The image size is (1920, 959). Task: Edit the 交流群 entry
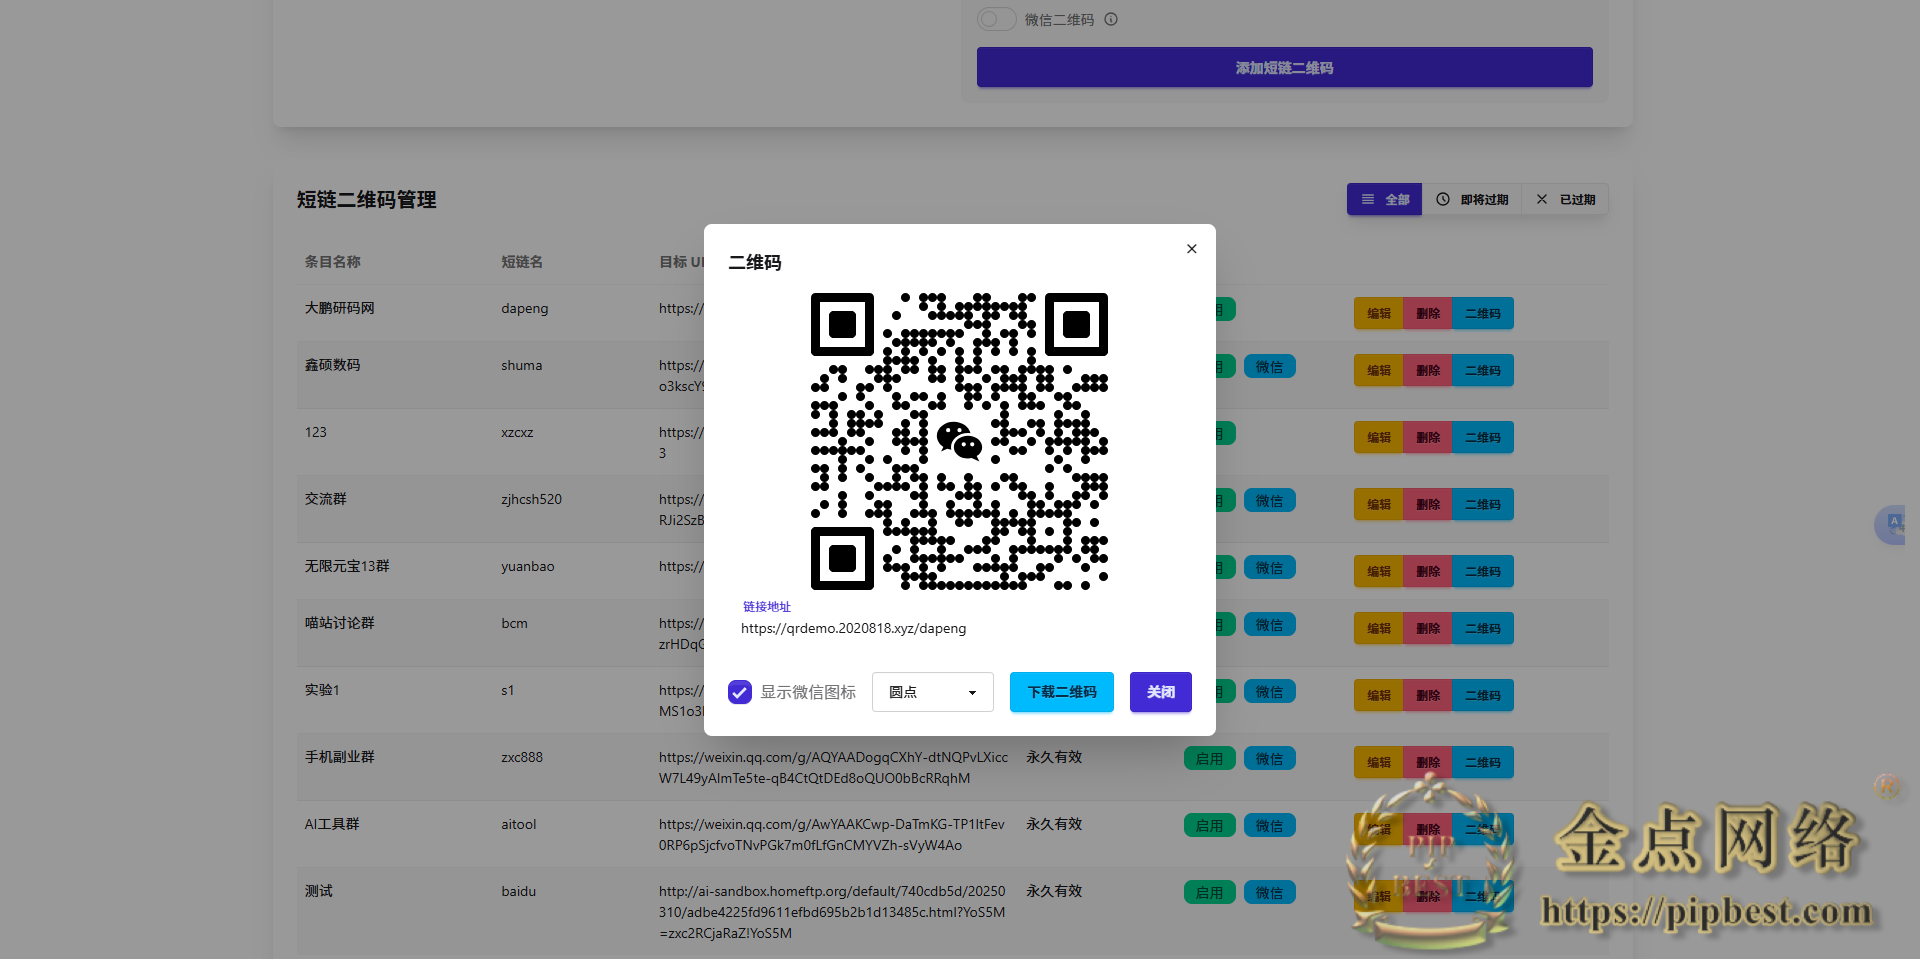point(1378,504)
